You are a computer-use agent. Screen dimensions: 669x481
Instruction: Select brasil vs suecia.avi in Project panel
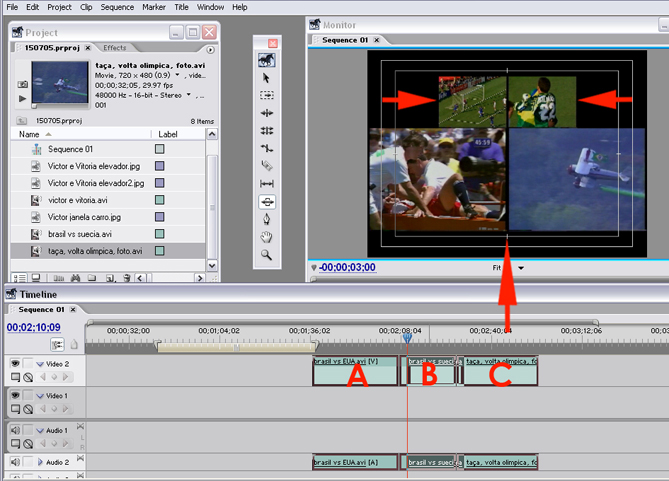[79, 234]
